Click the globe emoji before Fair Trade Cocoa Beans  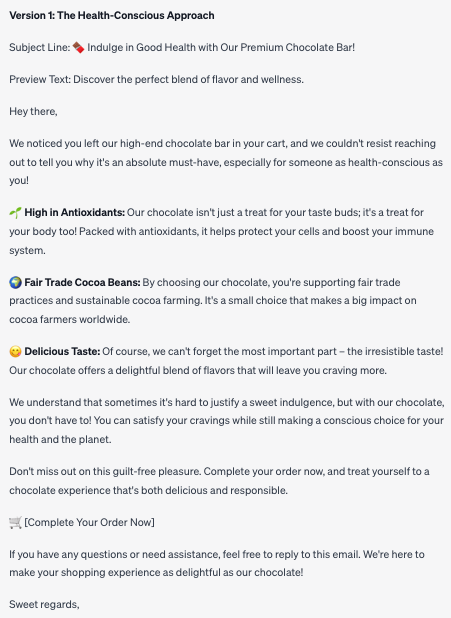click(x=15, y=283)
